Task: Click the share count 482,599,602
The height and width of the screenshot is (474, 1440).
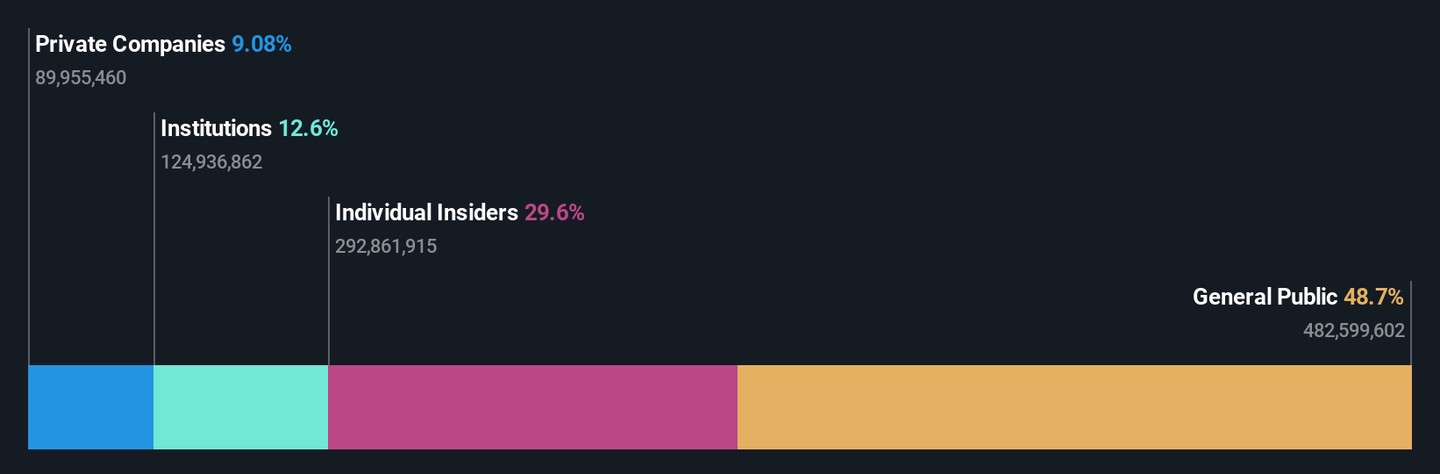Action: (1354, 330)
